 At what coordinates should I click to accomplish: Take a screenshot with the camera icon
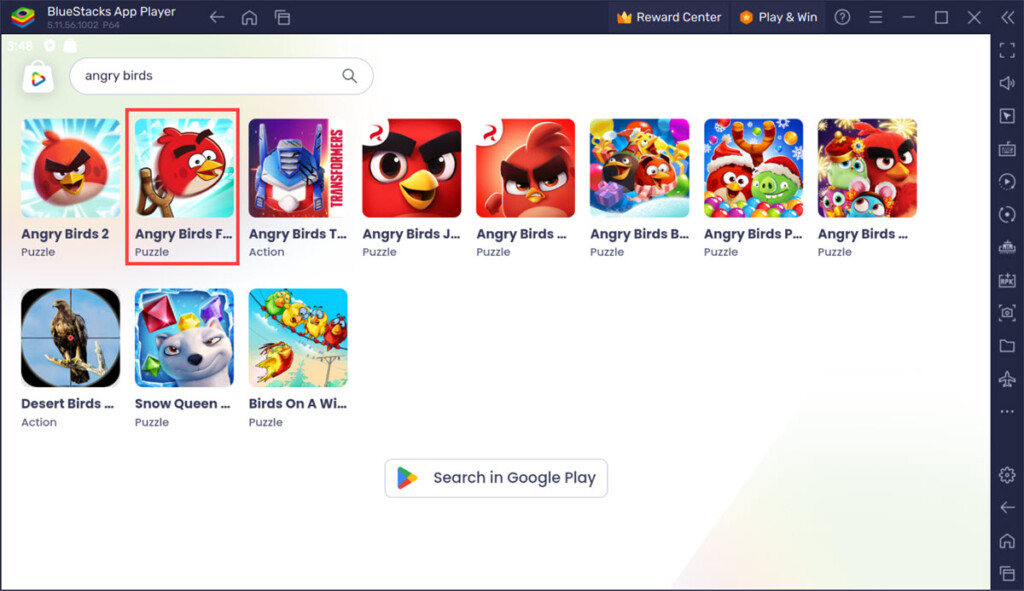(x=1007, y=313)
